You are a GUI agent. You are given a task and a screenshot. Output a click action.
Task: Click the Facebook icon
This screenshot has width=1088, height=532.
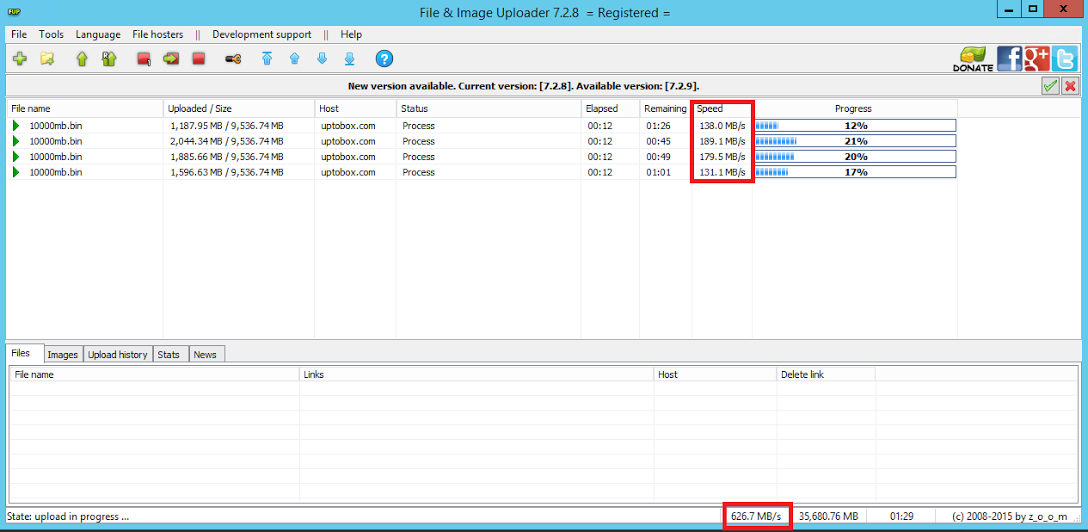(x=1010, y=59)
